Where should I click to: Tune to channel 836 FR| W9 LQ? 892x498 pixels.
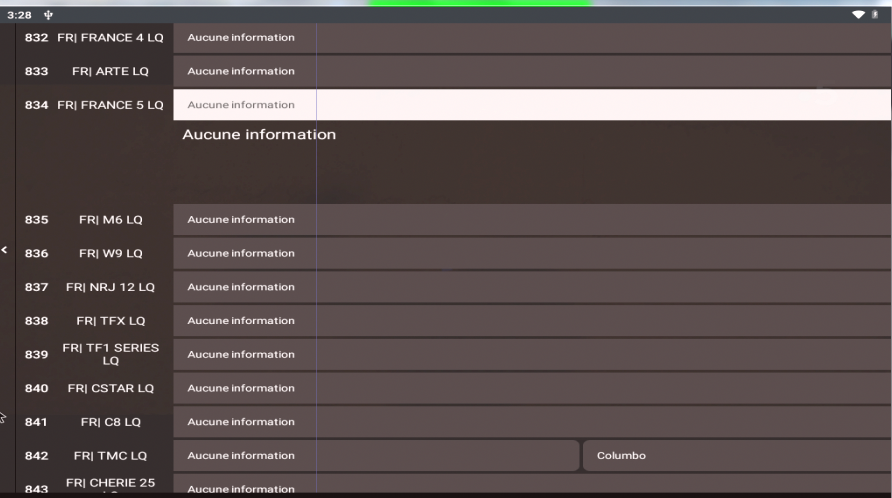point(95,253)
